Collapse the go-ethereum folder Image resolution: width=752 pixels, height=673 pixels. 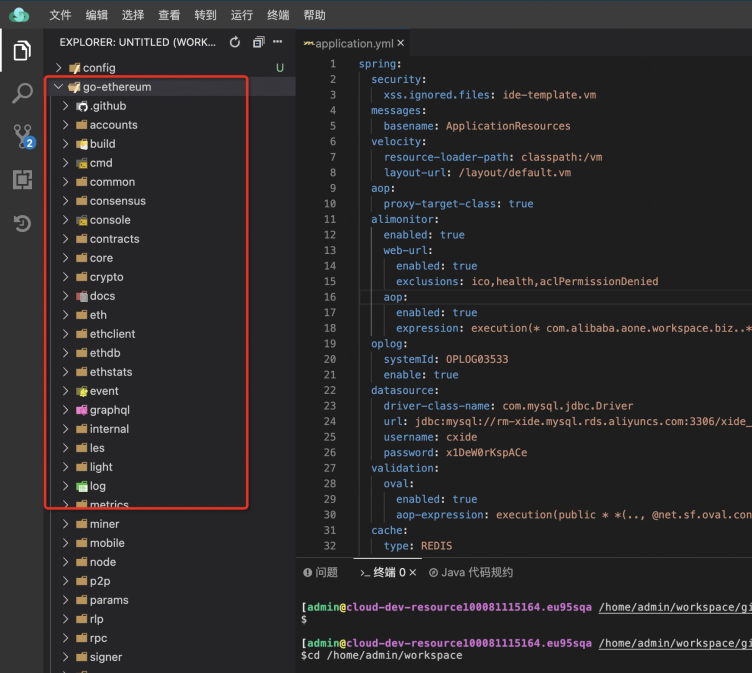(x=58, y=87)
